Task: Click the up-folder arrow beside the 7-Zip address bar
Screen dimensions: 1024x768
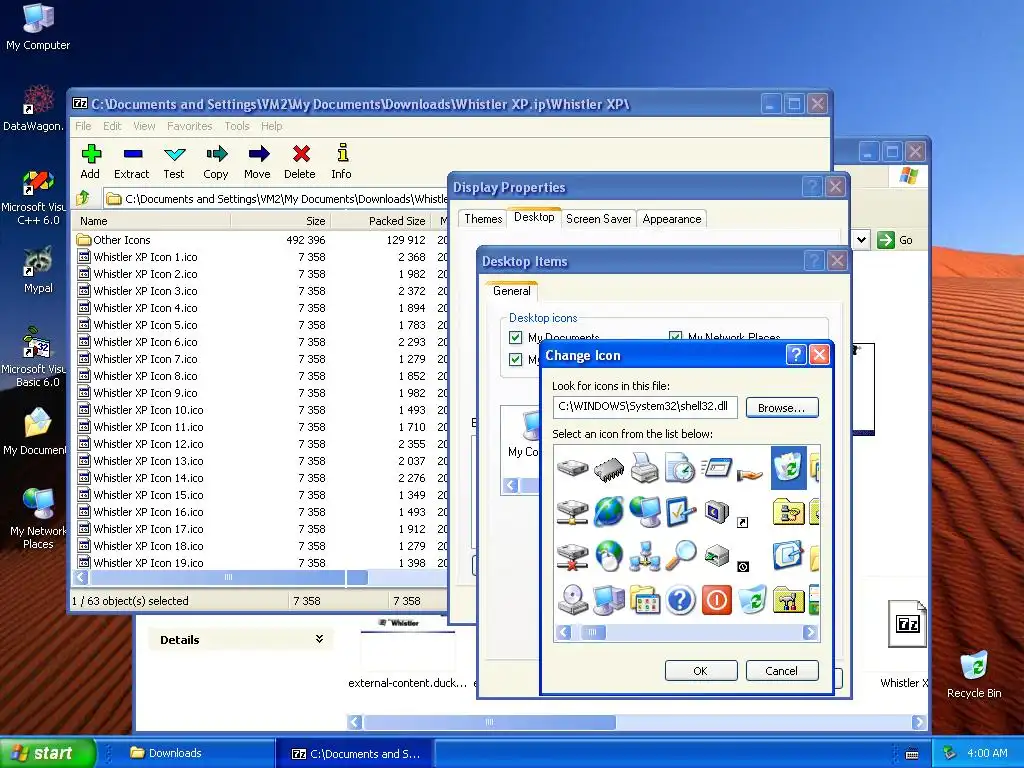Action: (84, 198)
